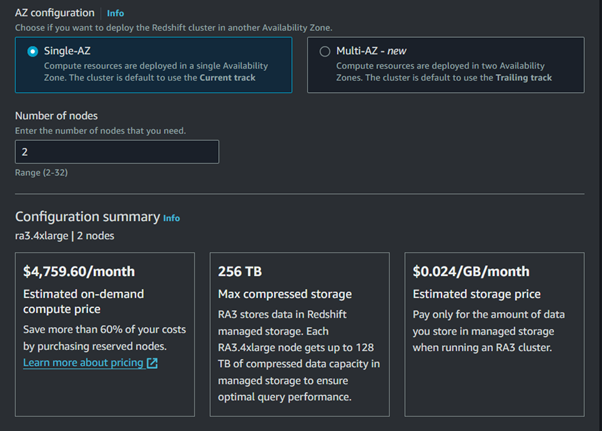Image resolution: width=602 pixels, height=431 pixels.
Task: Open Info link beside AZ configuration
Action: tap(115, 13)
